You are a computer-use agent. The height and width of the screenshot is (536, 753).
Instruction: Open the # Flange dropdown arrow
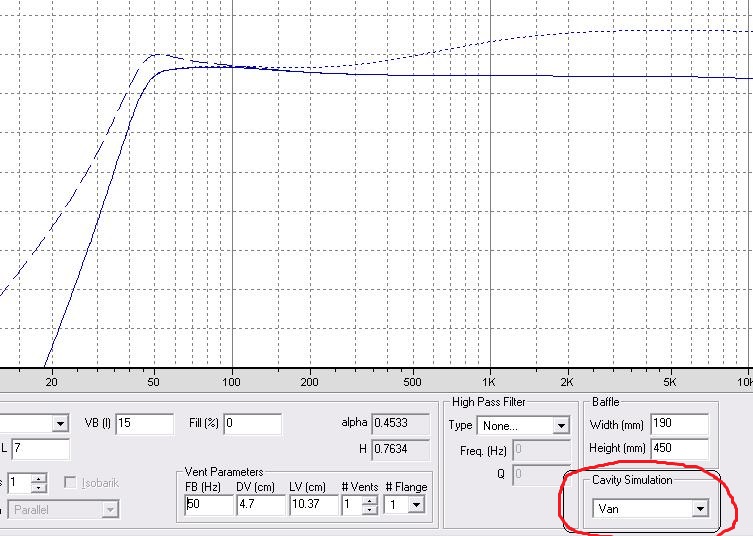point(416,504)
